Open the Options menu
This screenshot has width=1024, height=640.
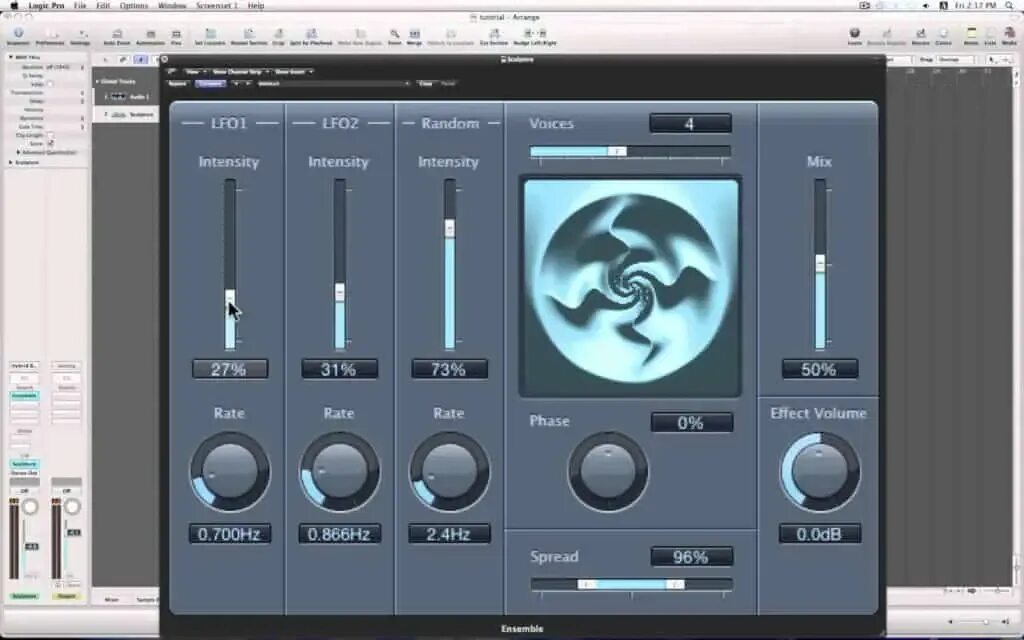click(133, 5)
